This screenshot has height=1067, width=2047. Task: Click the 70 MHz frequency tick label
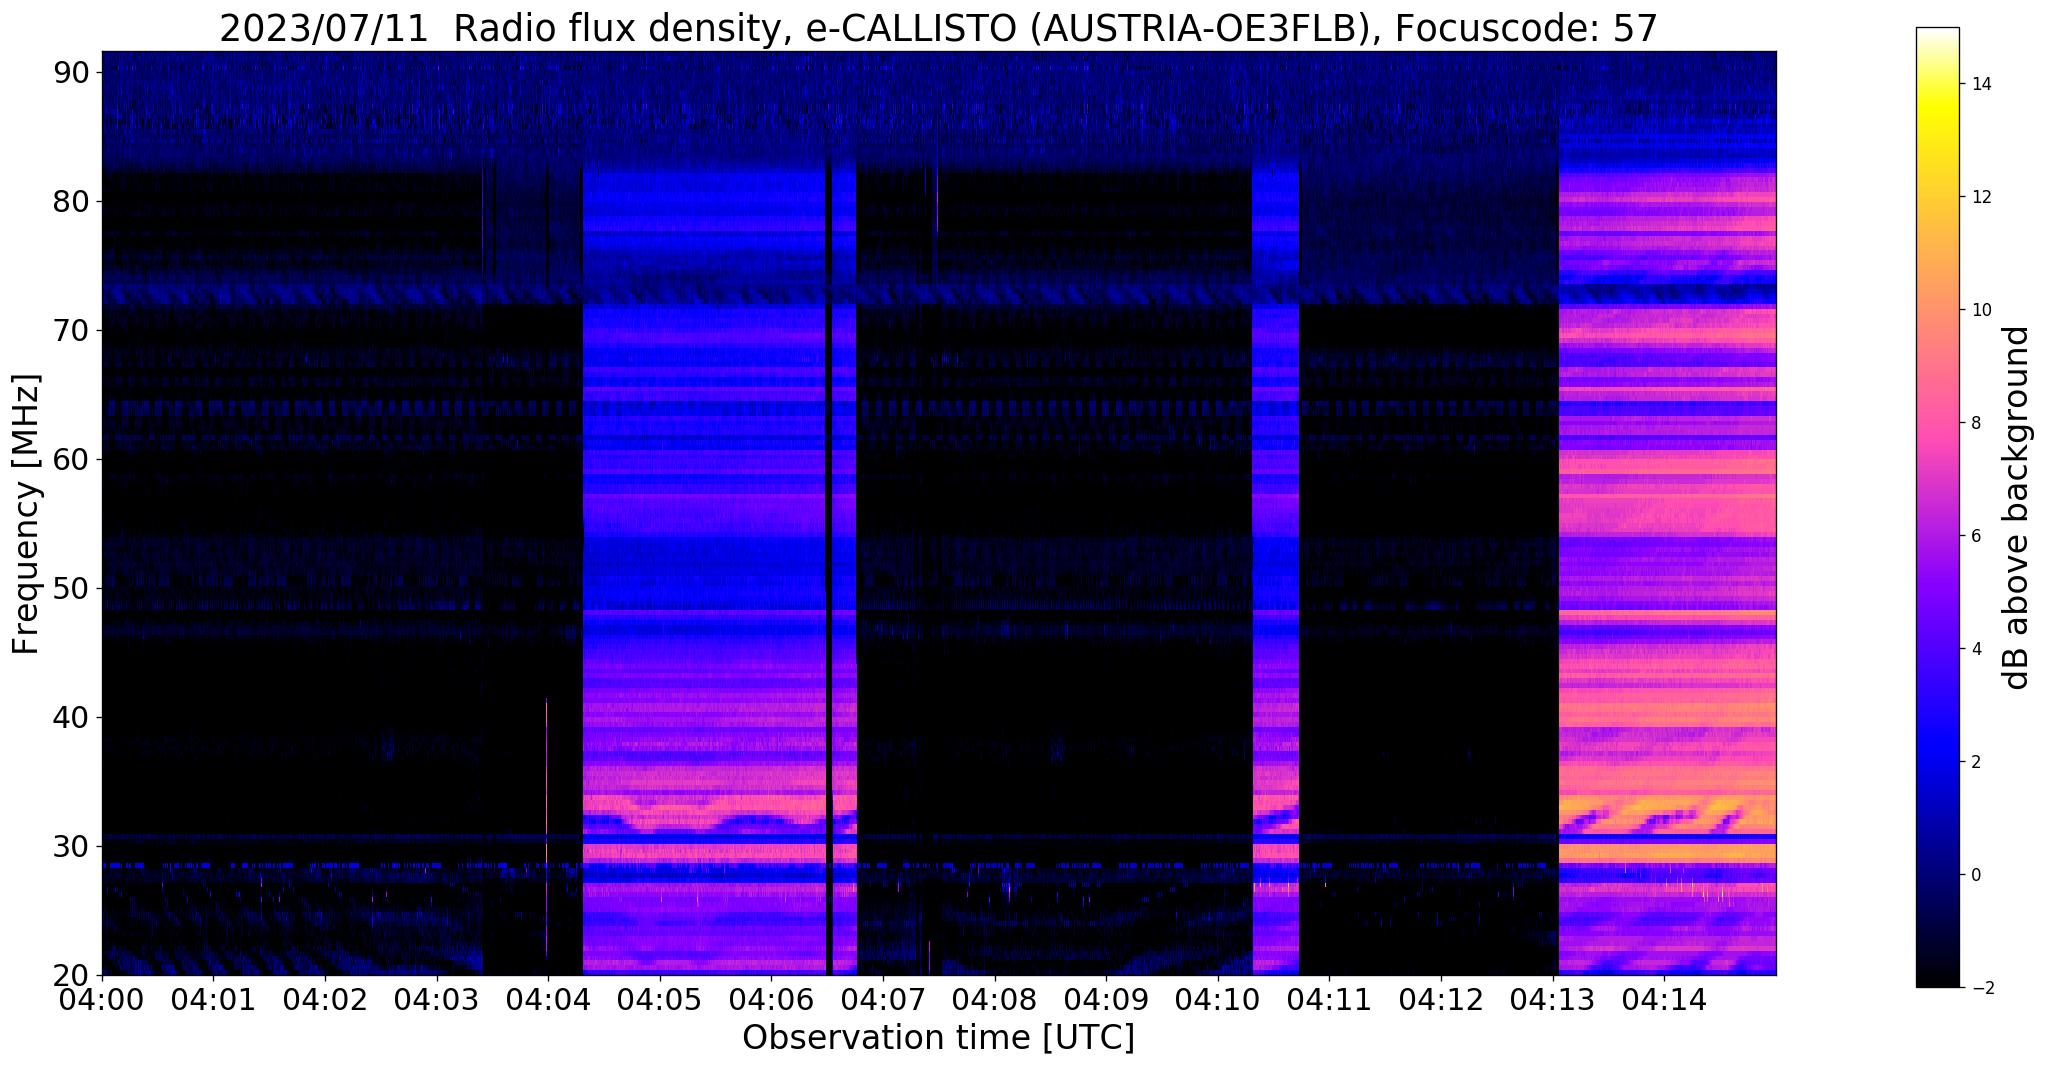pos(71,330)
